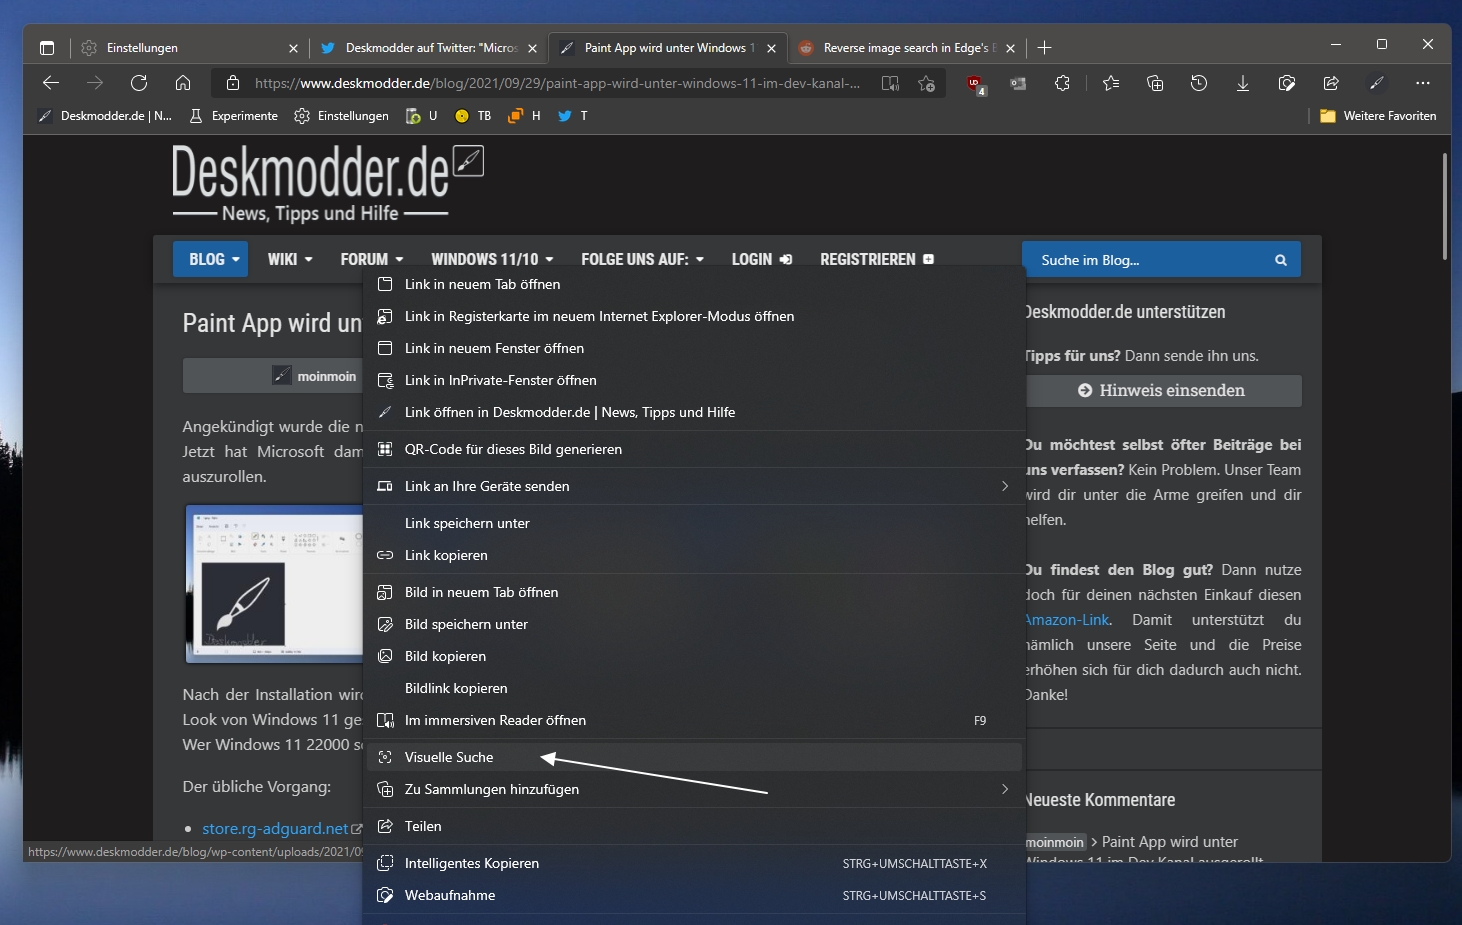This screenshot has height=925, width=1462.
Task: Show the Favorites list
Action: (1111, 83)
